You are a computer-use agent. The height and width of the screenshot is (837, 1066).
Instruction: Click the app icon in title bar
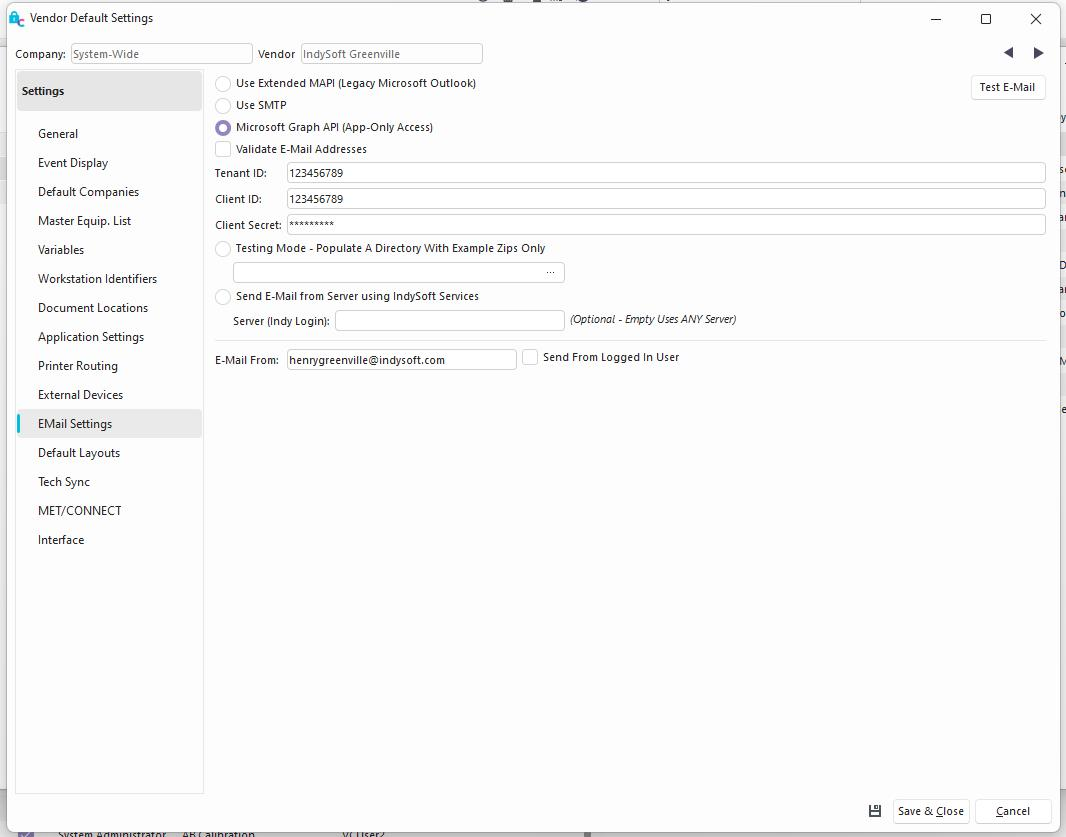16,18
